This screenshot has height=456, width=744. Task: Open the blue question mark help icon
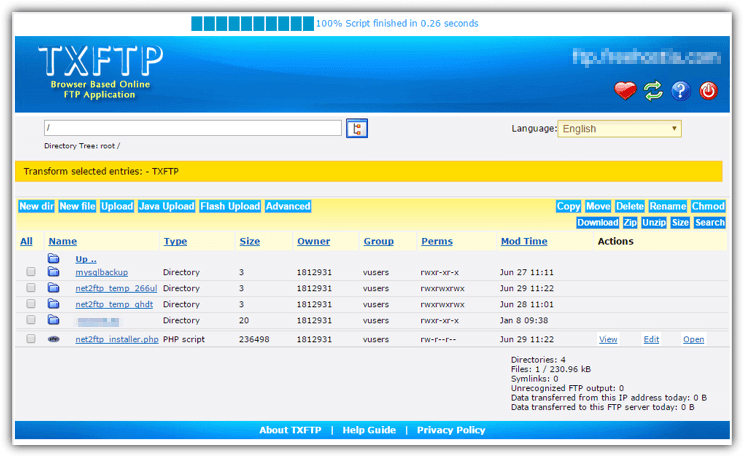pos(680,90)
